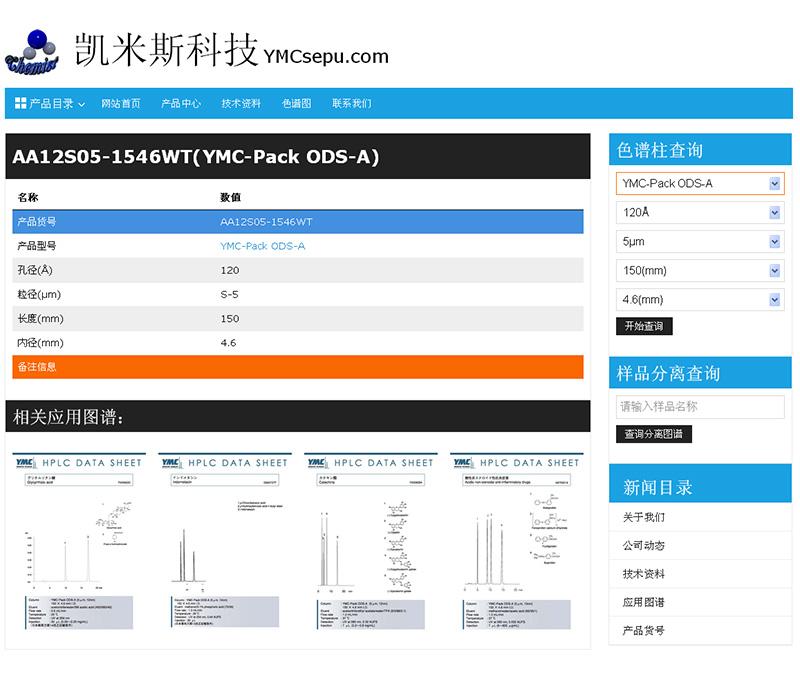Open 技术资料 navigation item

(x=241, y=104)
